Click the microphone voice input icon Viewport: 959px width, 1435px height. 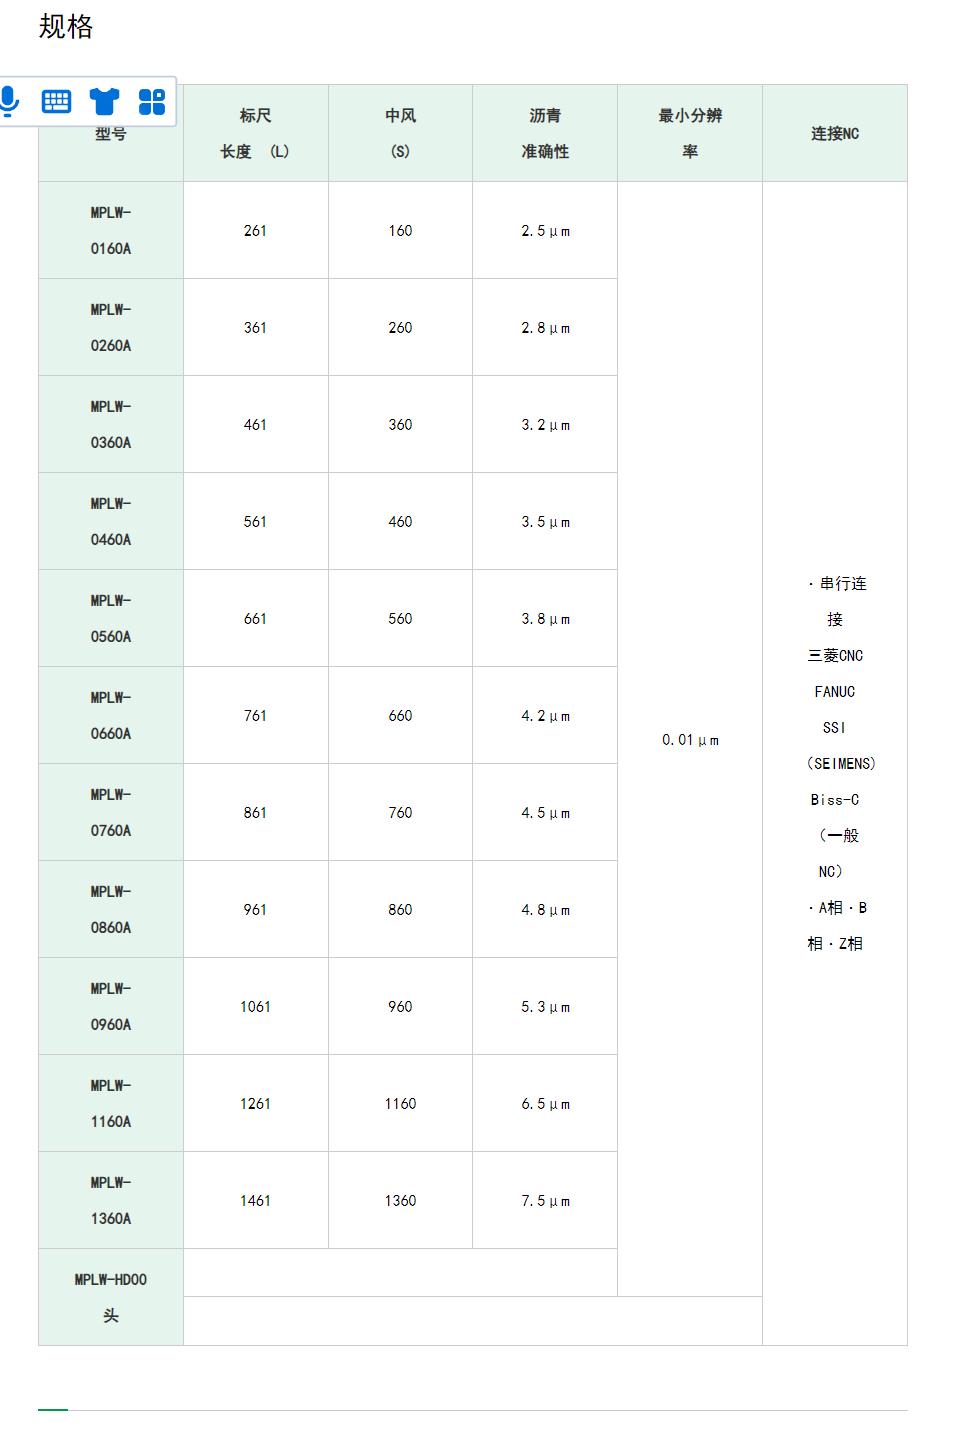click(x=9, y=101)
